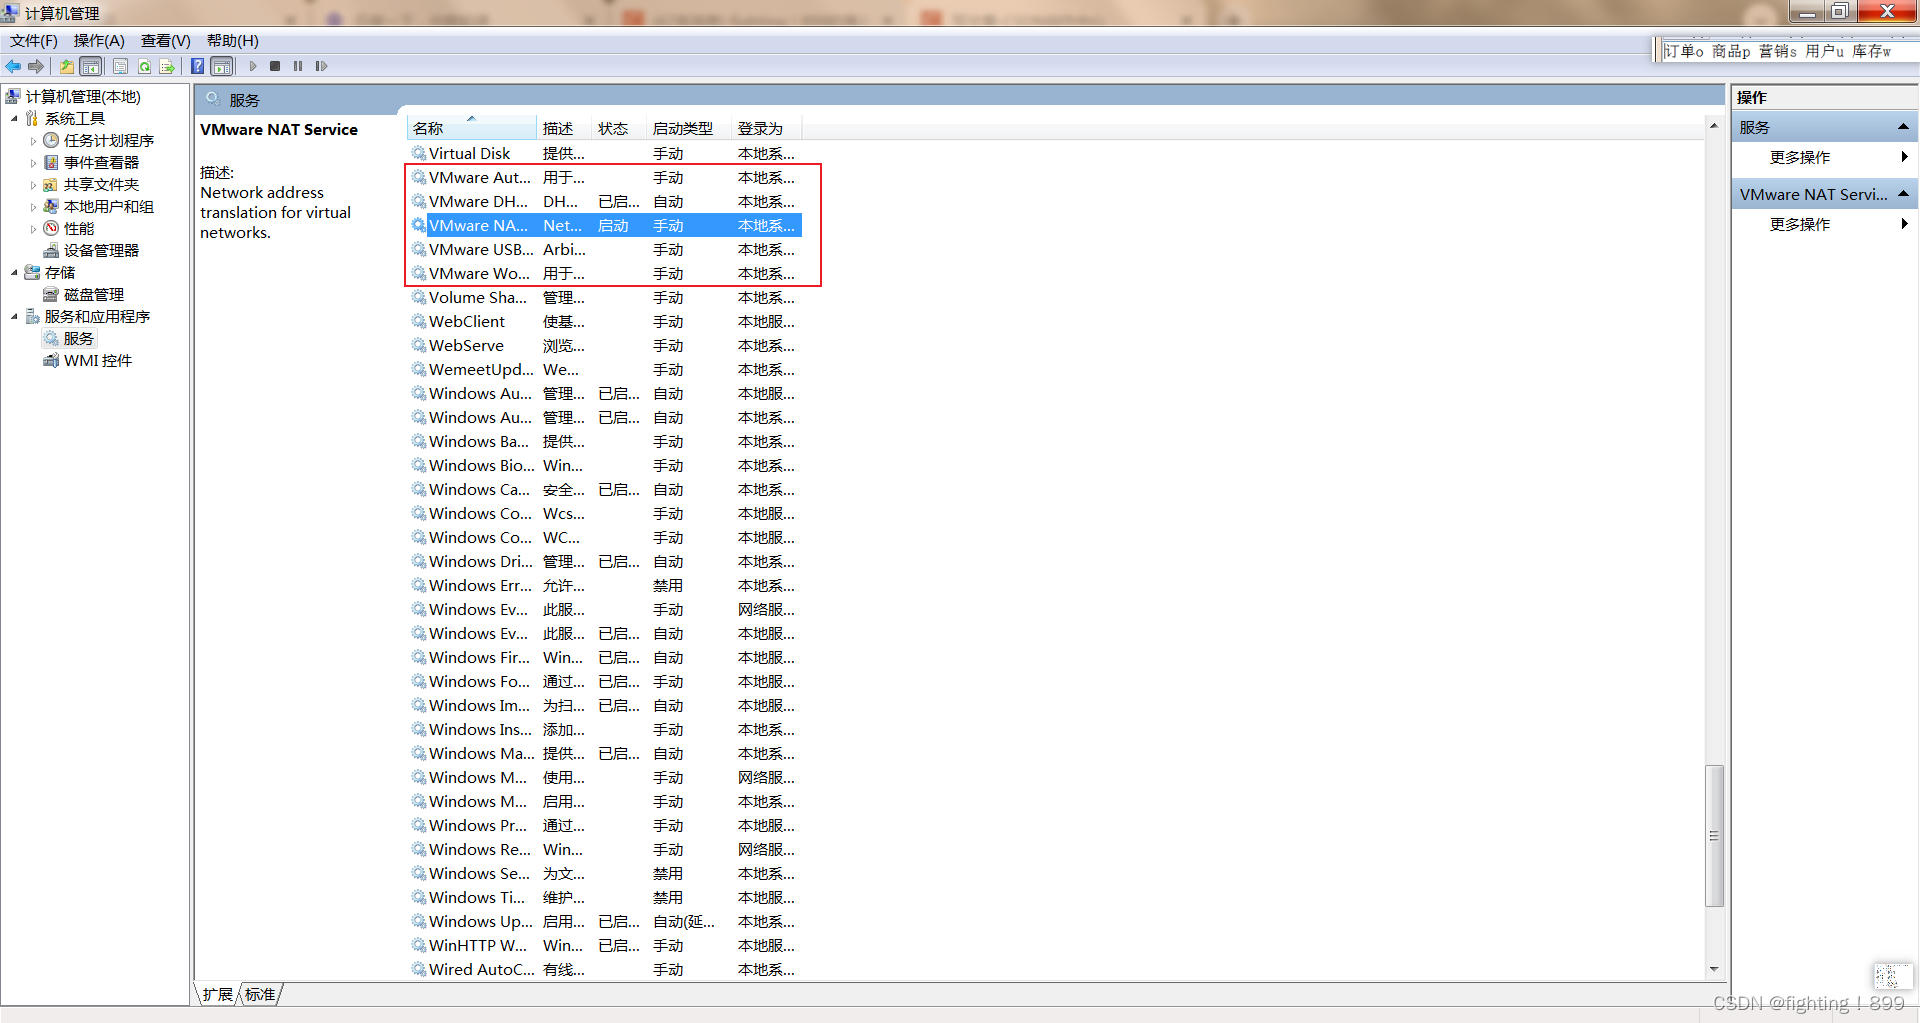Expand the 事件查看器 node
Image resolution: width=1920 pixels, height=1023 pixels.
[x=33, y=163]
